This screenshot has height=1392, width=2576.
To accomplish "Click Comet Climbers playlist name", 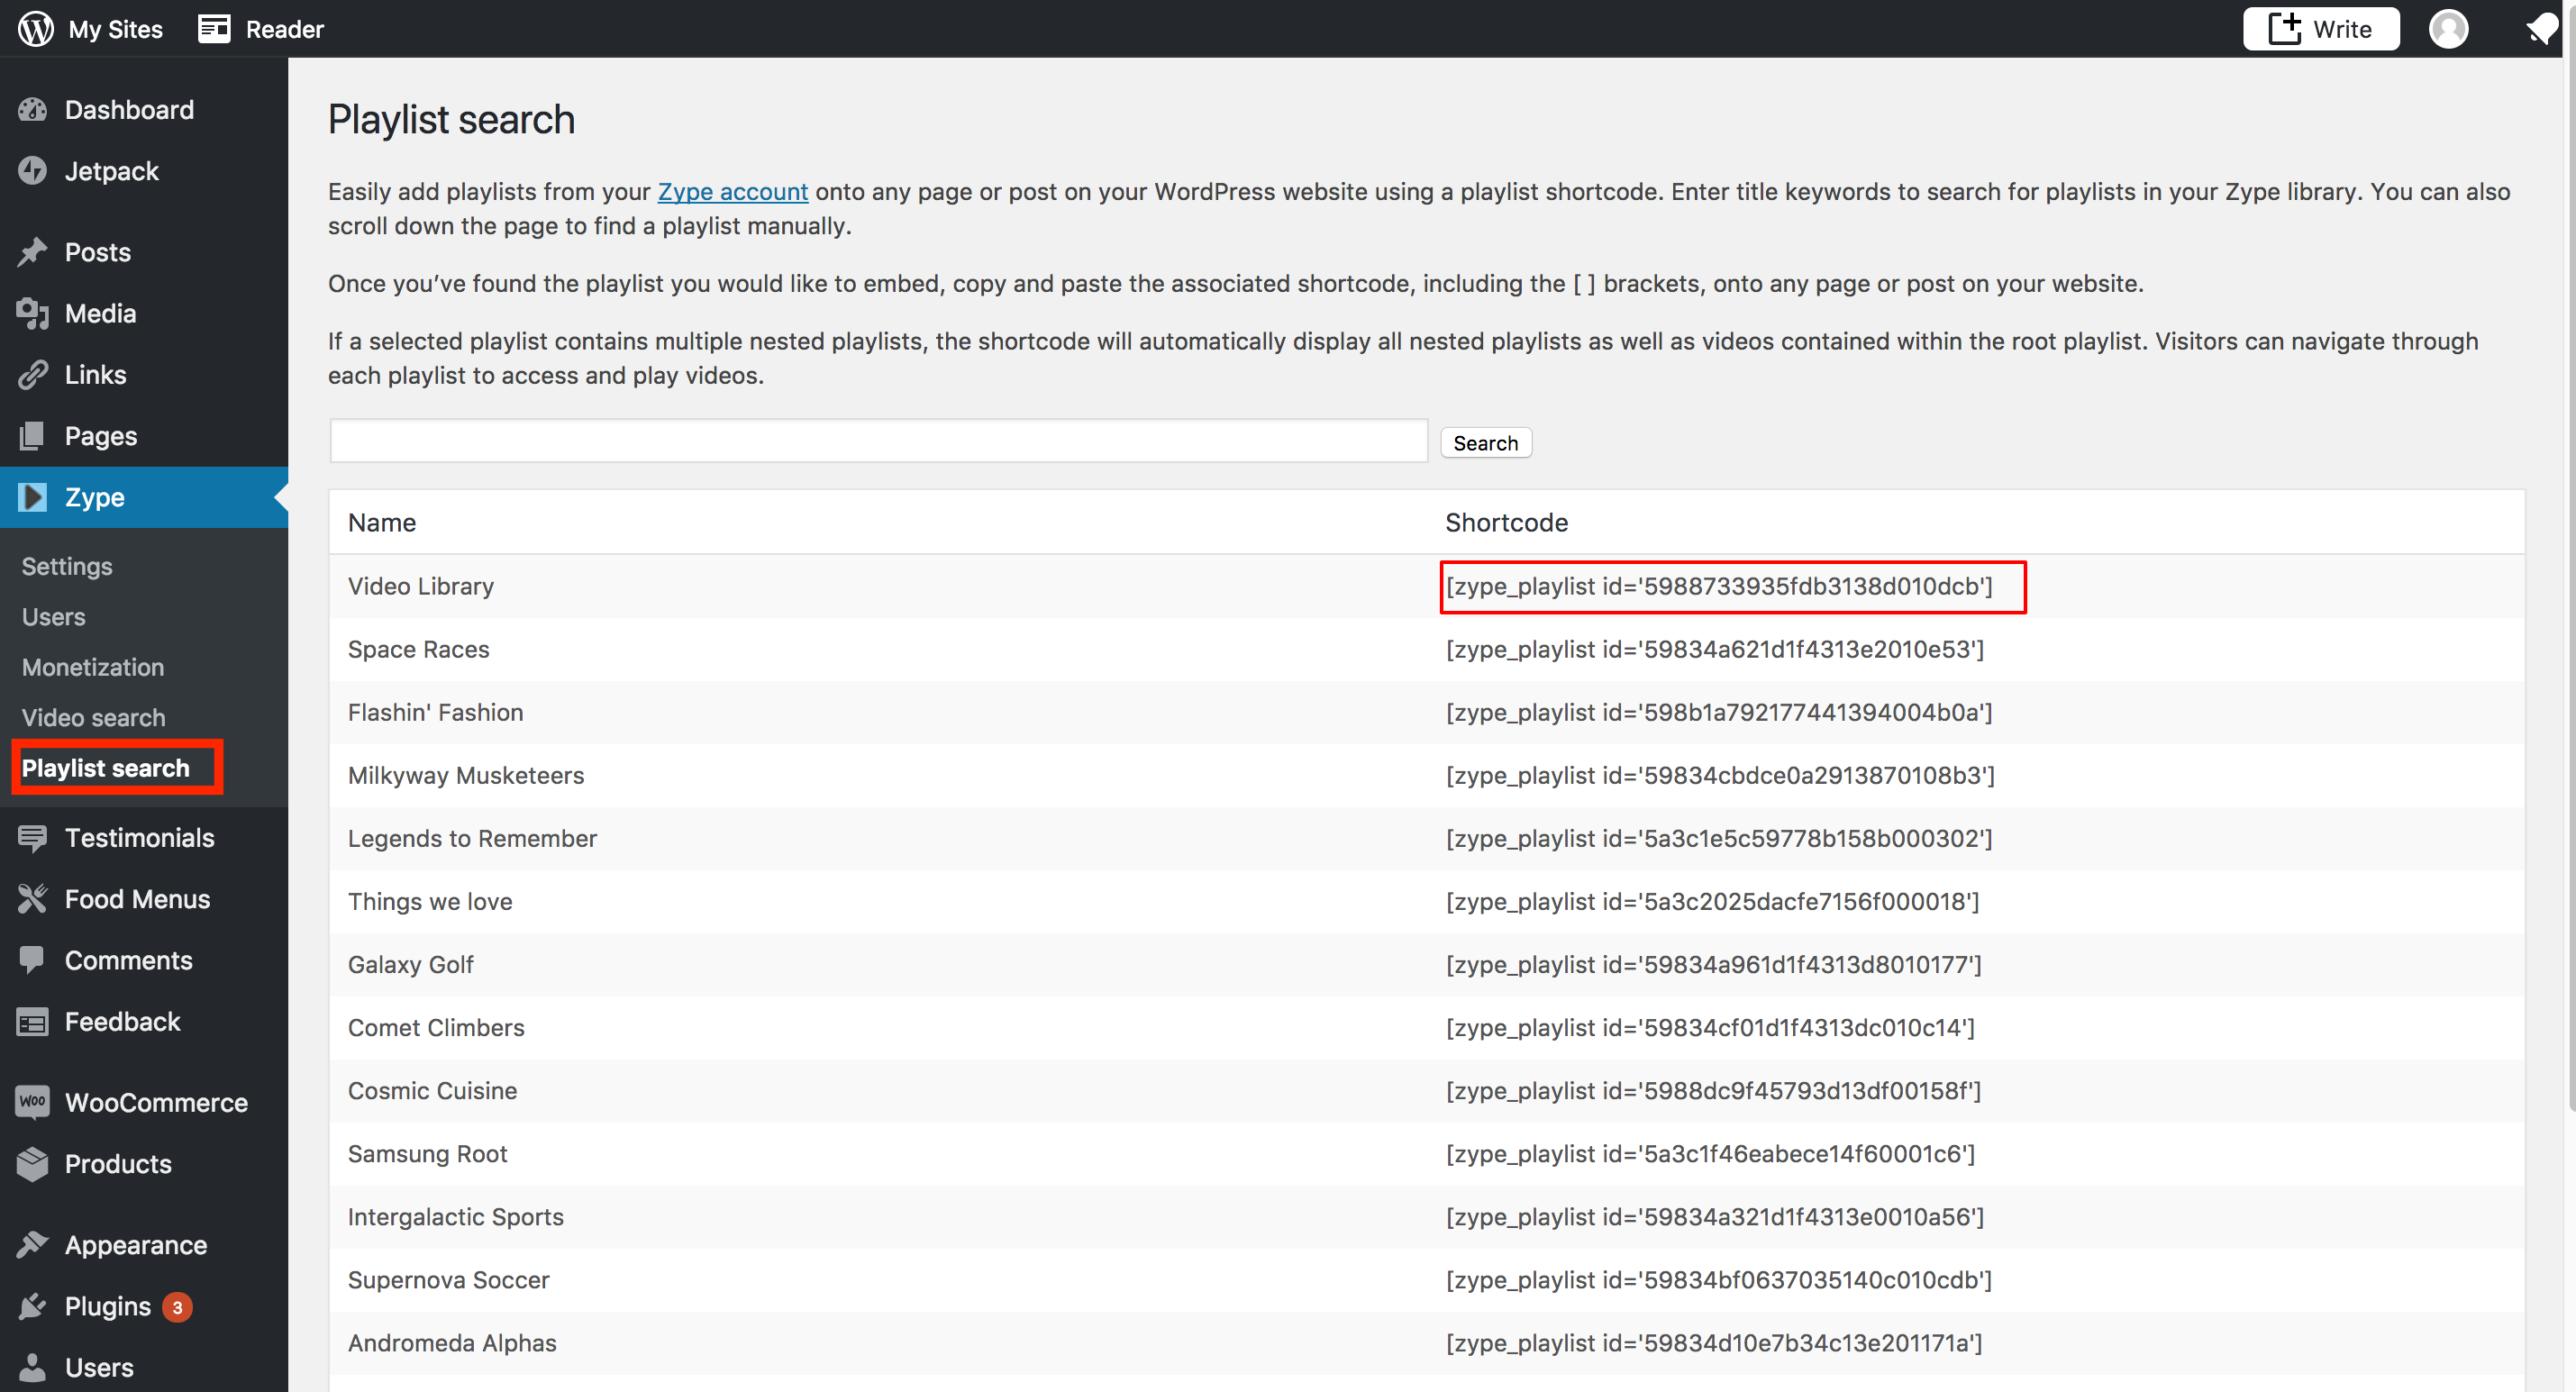I will 436,1027.
